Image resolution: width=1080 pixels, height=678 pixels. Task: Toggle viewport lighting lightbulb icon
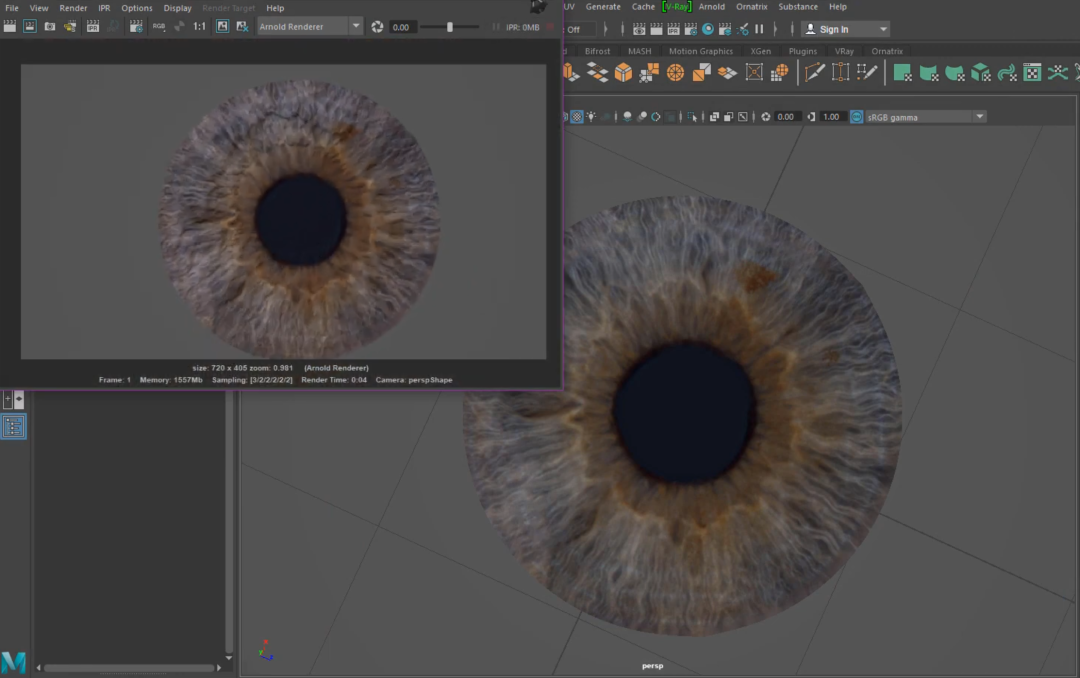(x=592, y=117)
